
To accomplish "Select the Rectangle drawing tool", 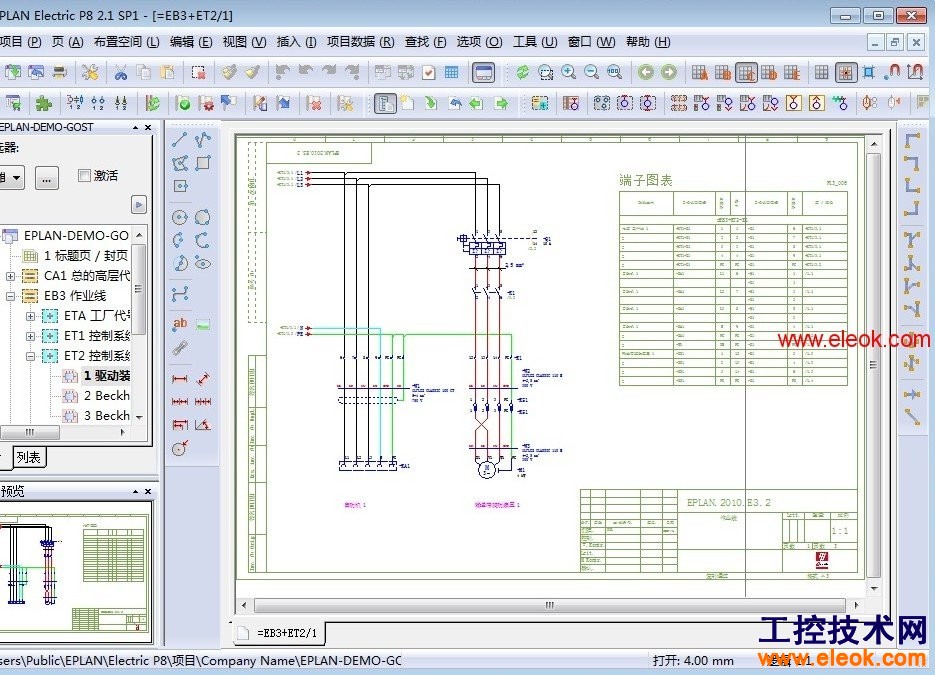I will coord(203,163).
